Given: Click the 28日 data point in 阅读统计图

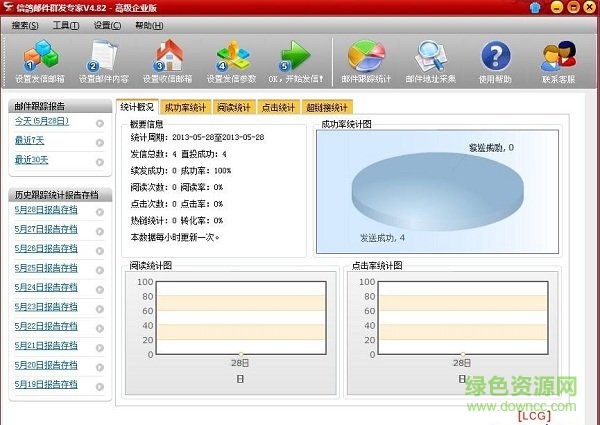Looking at the screenshot, I should [241, 354].
